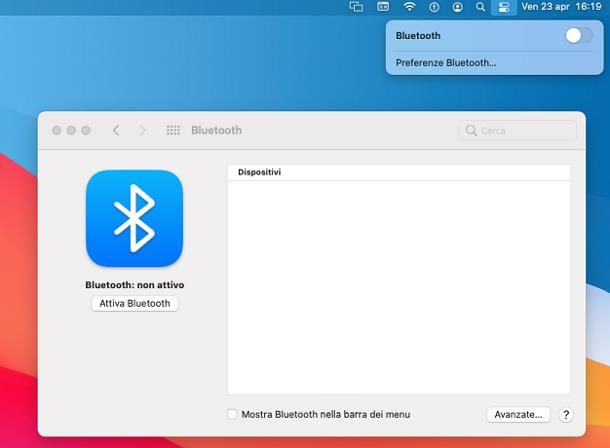Click the Bluetooth: non attivo status text
The height and width of the screenshot is (448, 610).
135,285
